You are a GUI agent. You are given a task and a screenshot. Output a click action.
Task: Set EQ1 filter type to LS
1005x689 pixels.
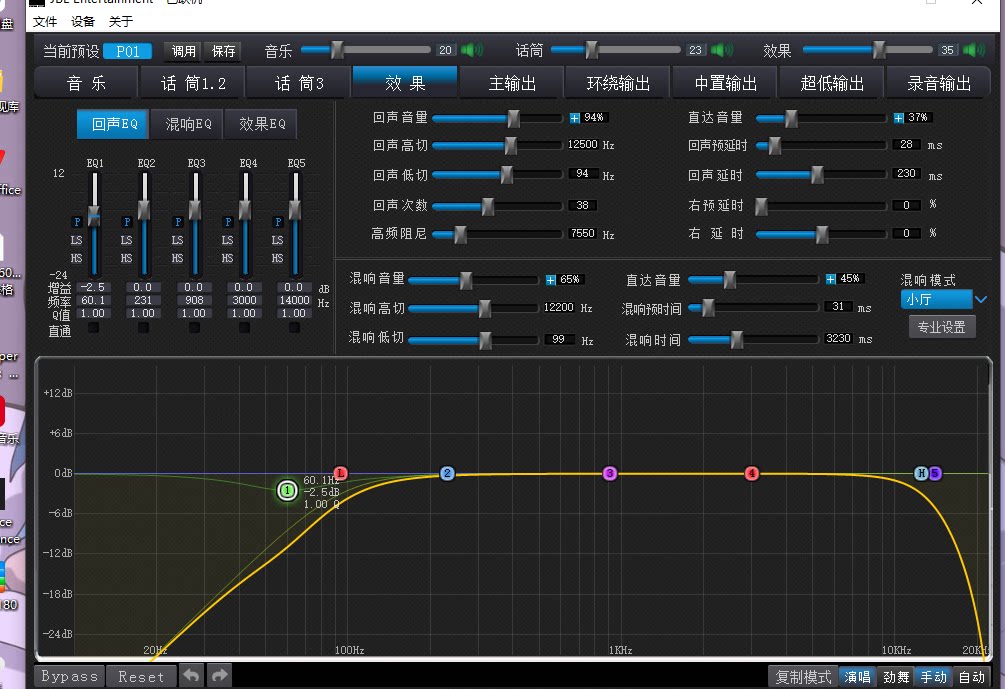(x=76, y=240)
